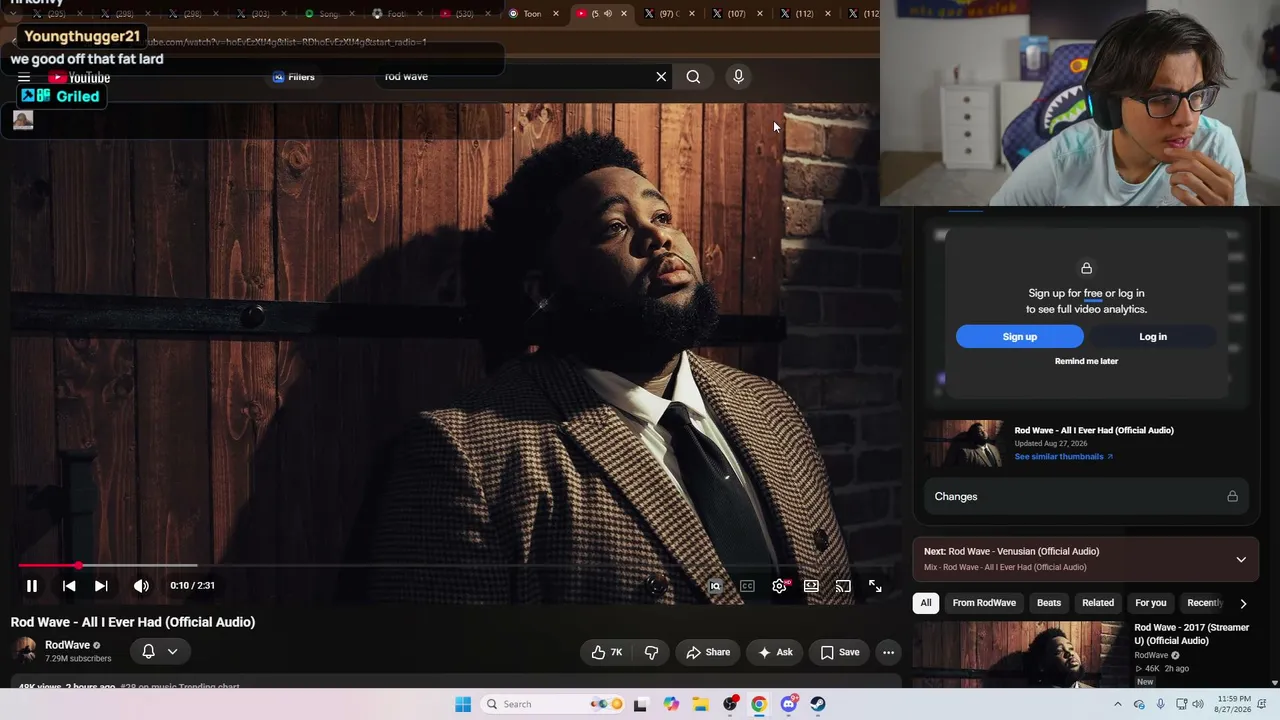Save video to a playlist
Viewport: 1280px width, 720px height.
[x=840, y=652]
